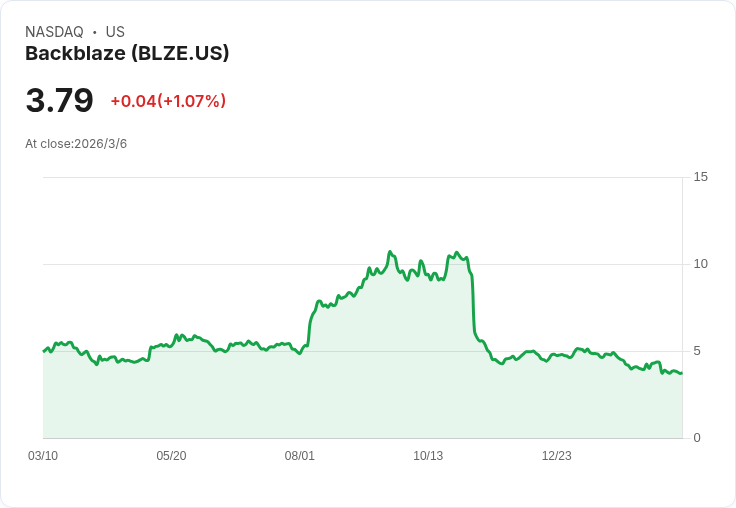Click the 12/23 x-axis date label
Screen dimensions: 736x508
pyautogui.click(x=557, y=456)
